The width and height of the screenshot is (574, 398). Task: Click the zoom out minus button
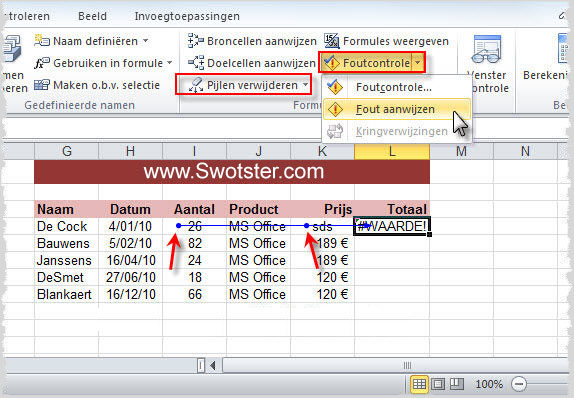519,384
